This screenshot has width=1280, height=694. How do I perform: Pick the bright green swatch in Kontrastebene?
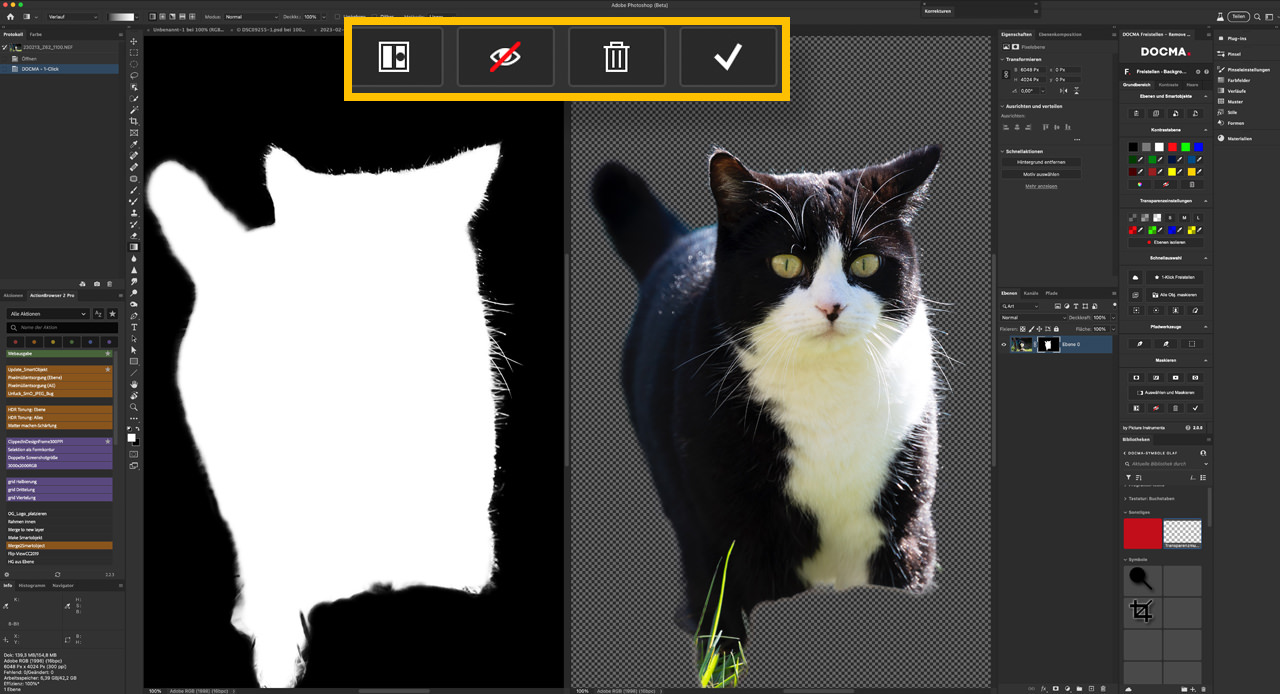[1185, 147]
